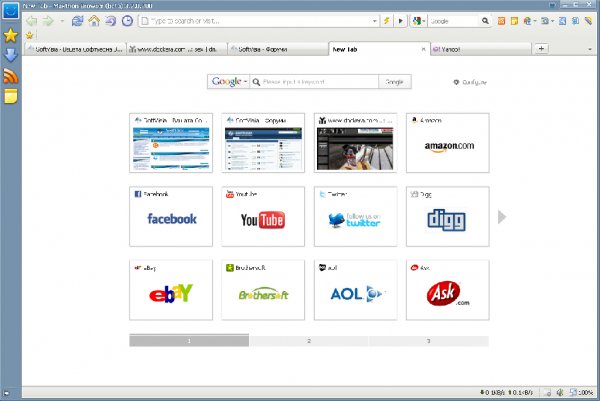Click the skin icon in the title bar
The width and height of the screenshot is (600, 401).
pyautogui.click(x=552, y=5)
